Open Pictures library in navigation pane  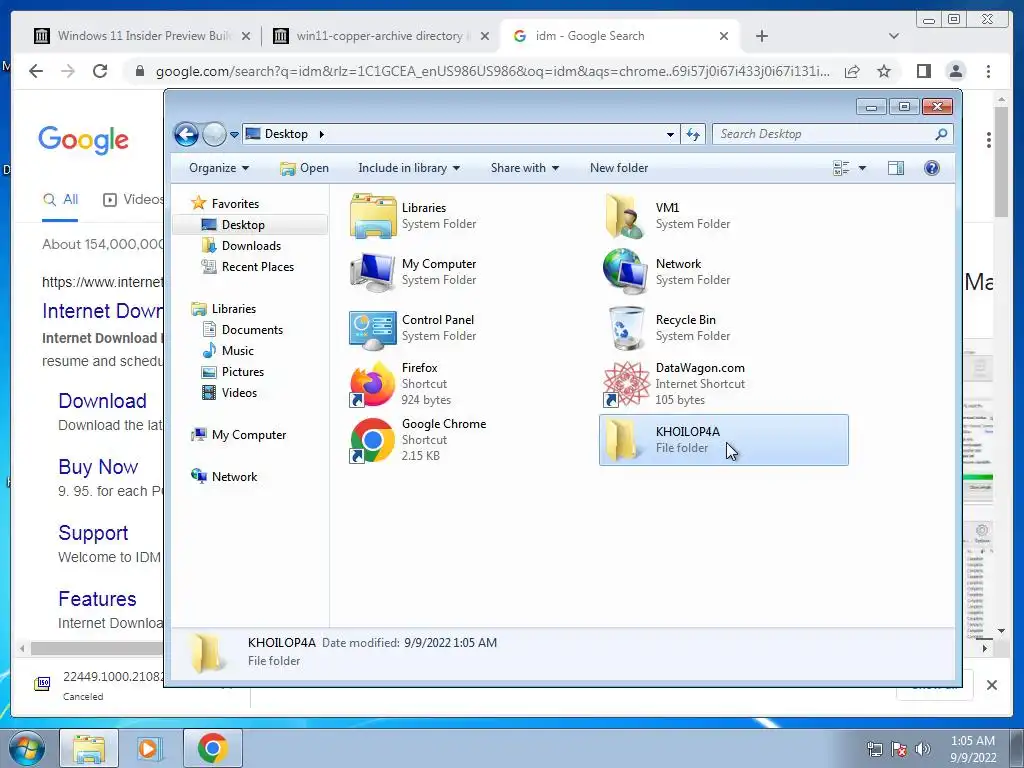[242, 372]
